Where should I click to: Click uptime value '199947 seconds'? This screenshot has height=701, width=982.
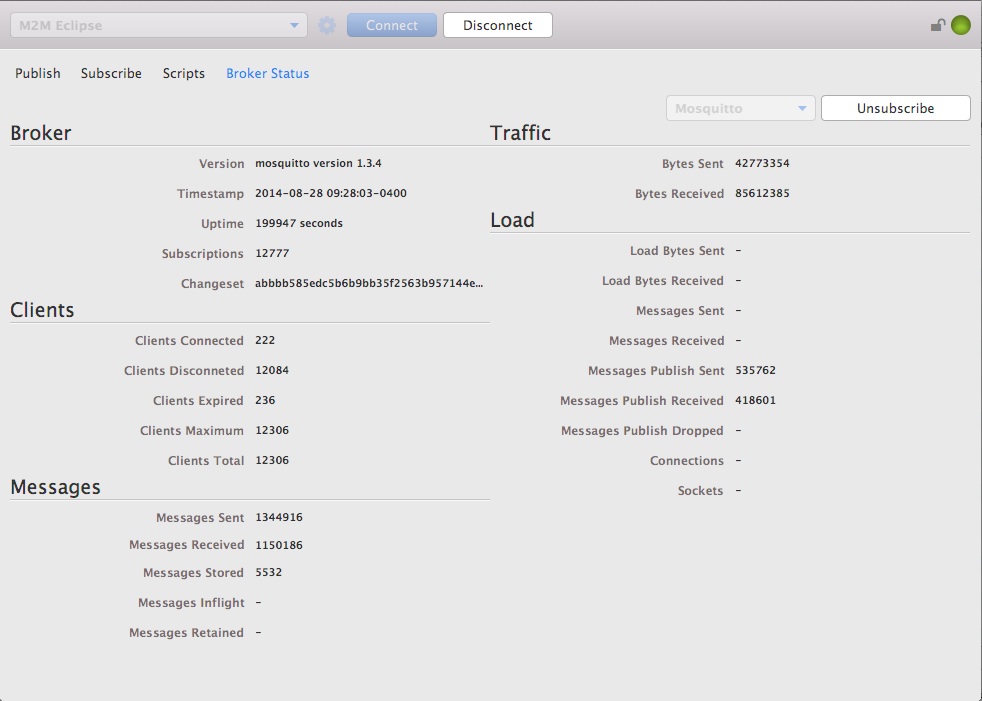click(x=299, y=223)
